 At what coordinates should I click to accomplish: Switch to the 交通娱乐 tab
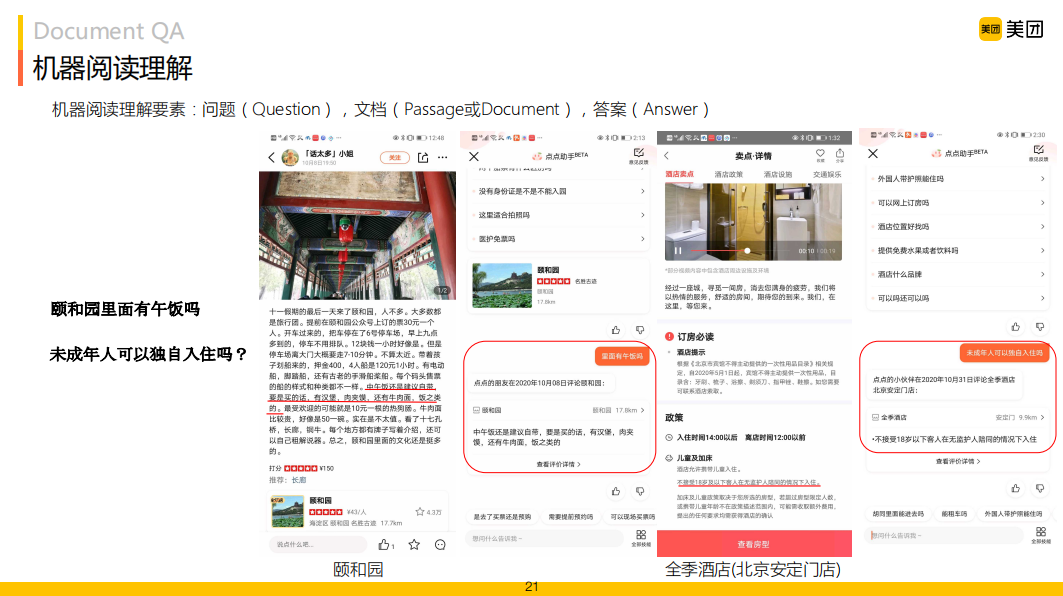pyautogui.click(x=827, y=174)
